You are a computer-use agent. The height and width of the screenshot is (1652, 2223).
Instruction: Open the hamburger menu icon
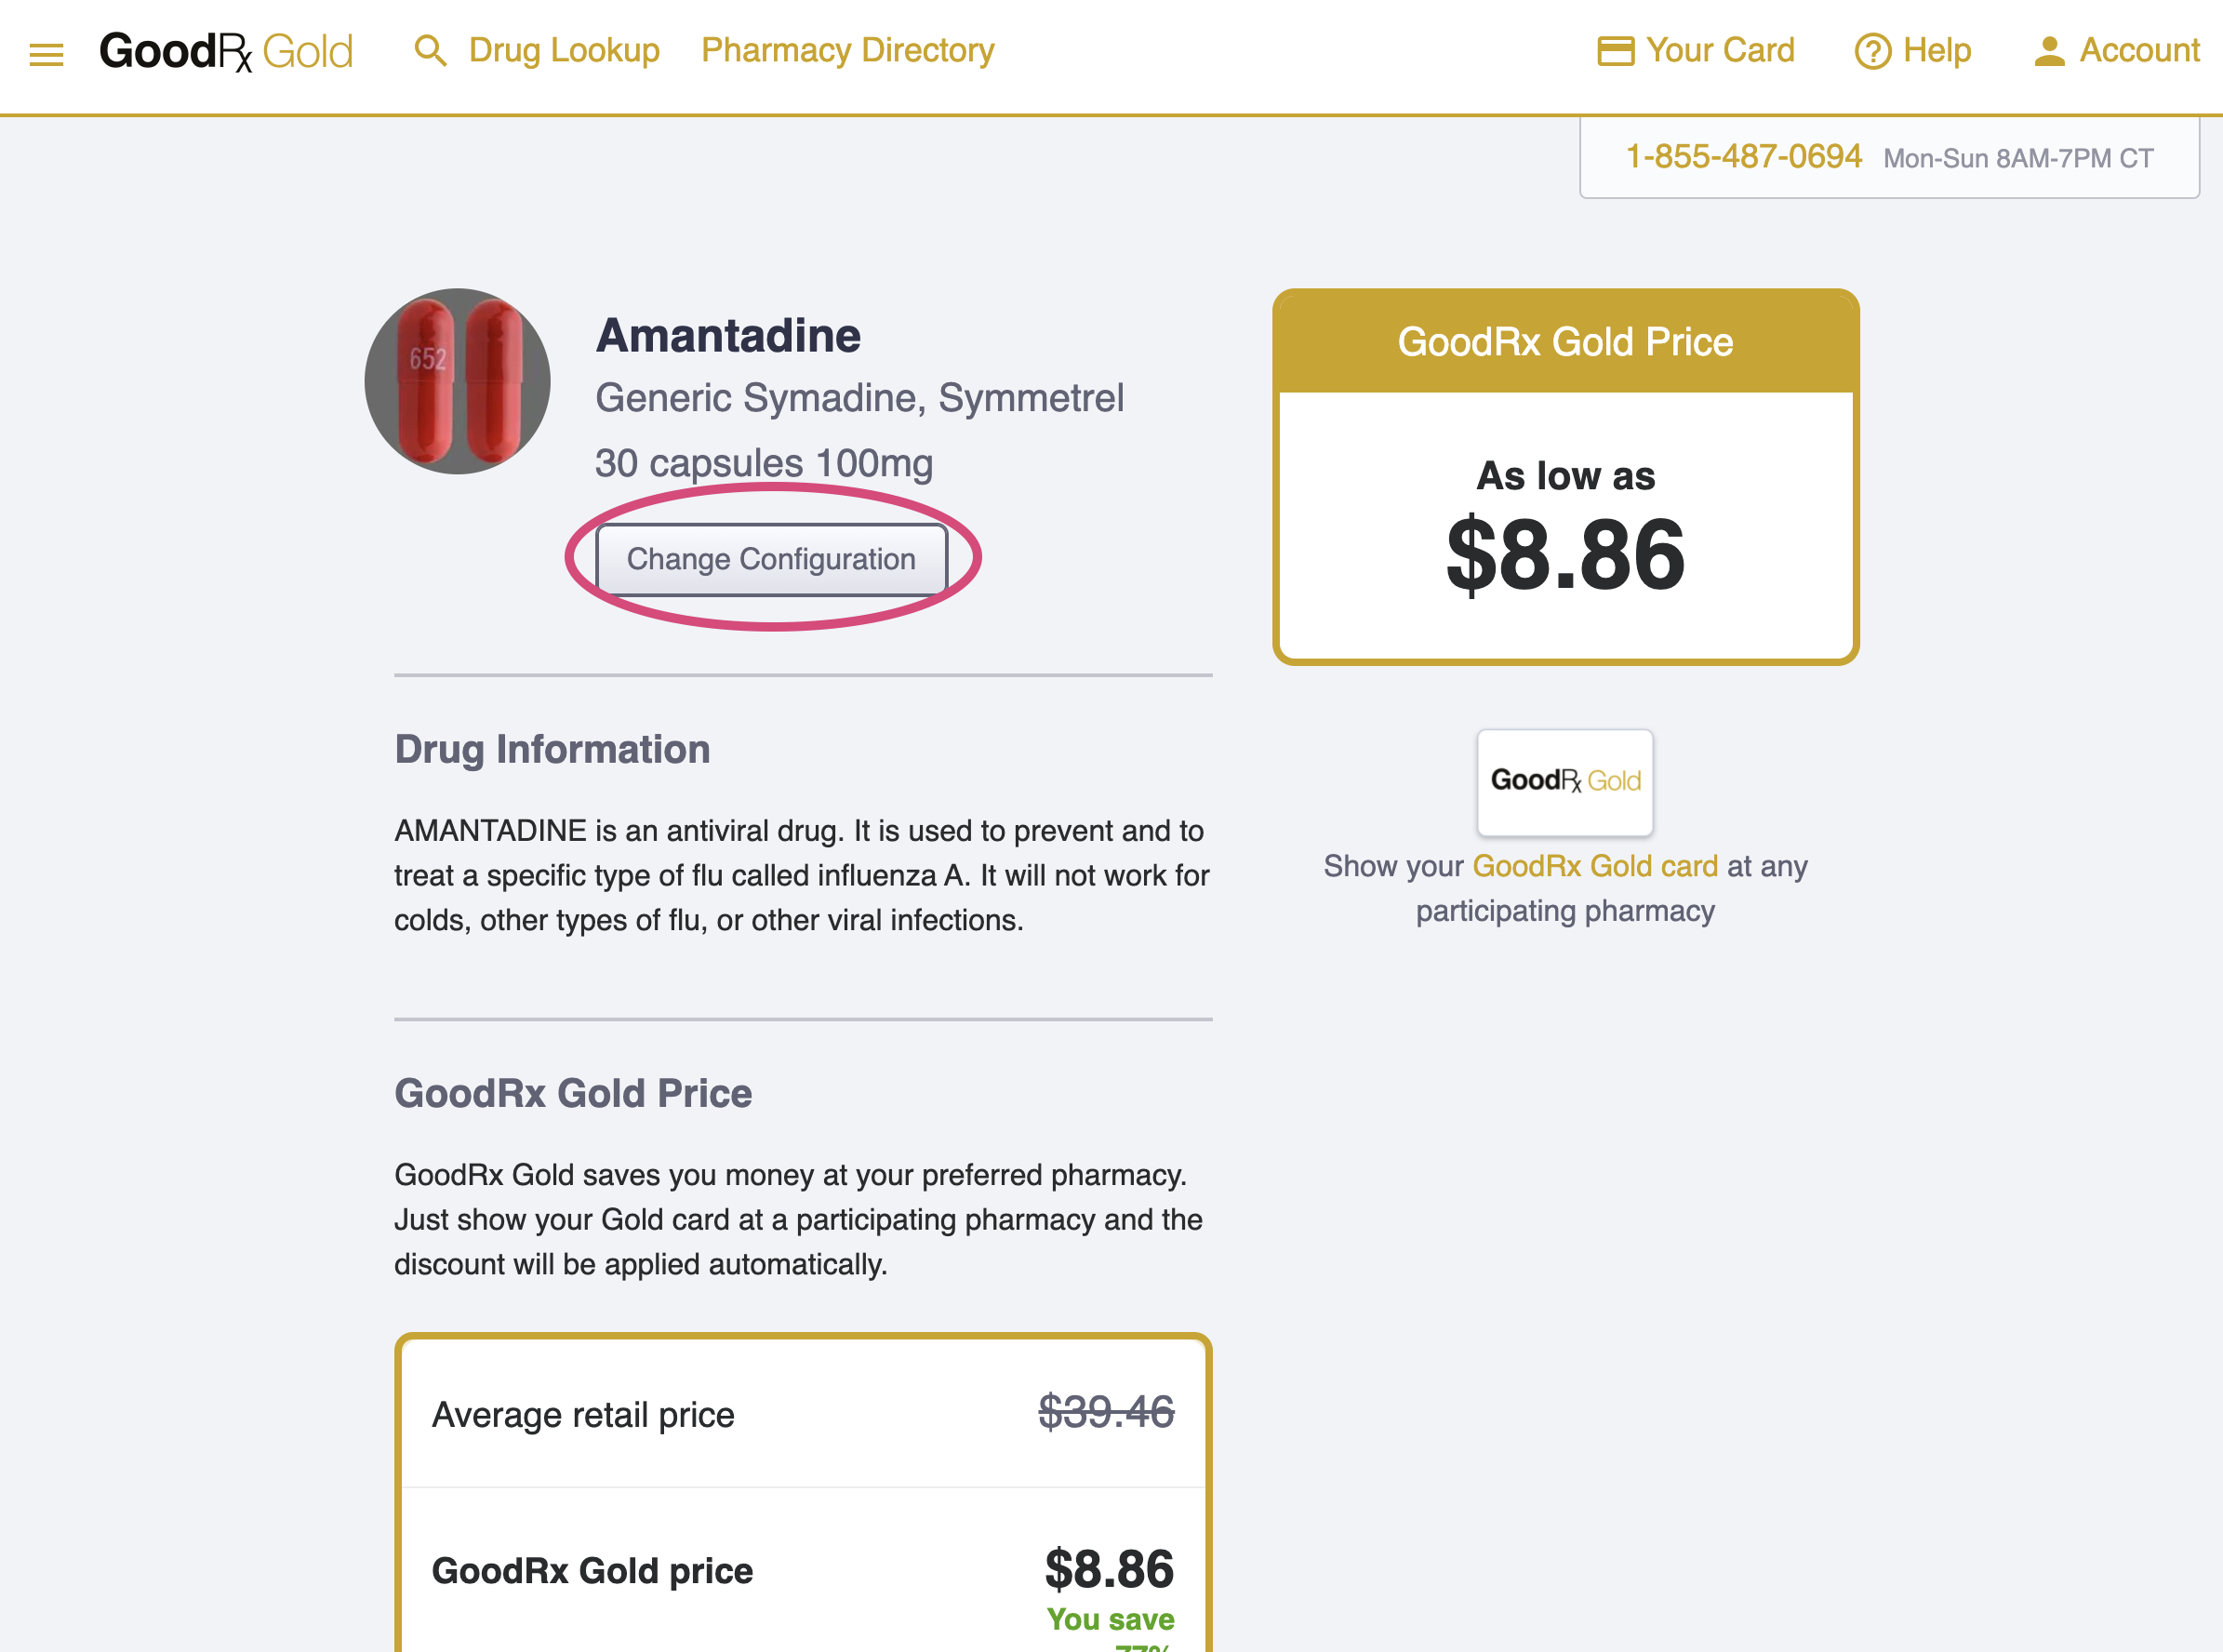pos(46,54)
